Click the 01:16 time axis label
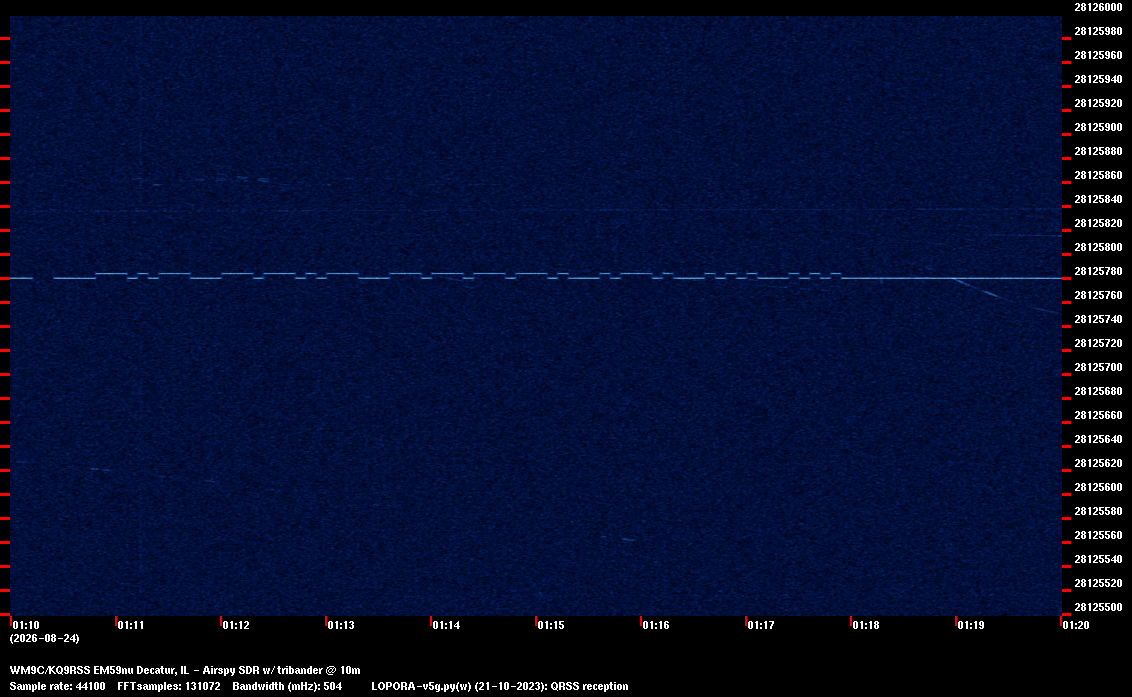 (x=656, y=625)
